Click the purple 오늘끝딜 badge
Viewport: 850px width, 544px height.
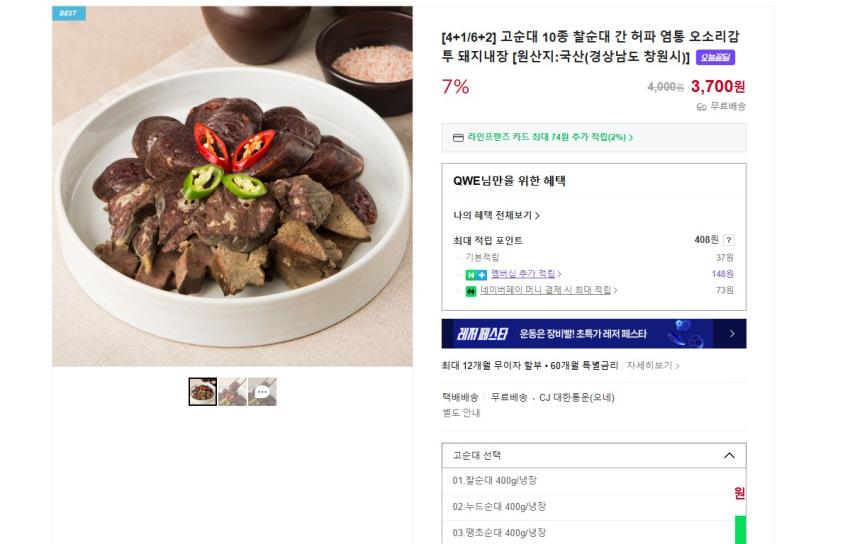point(715,57)
